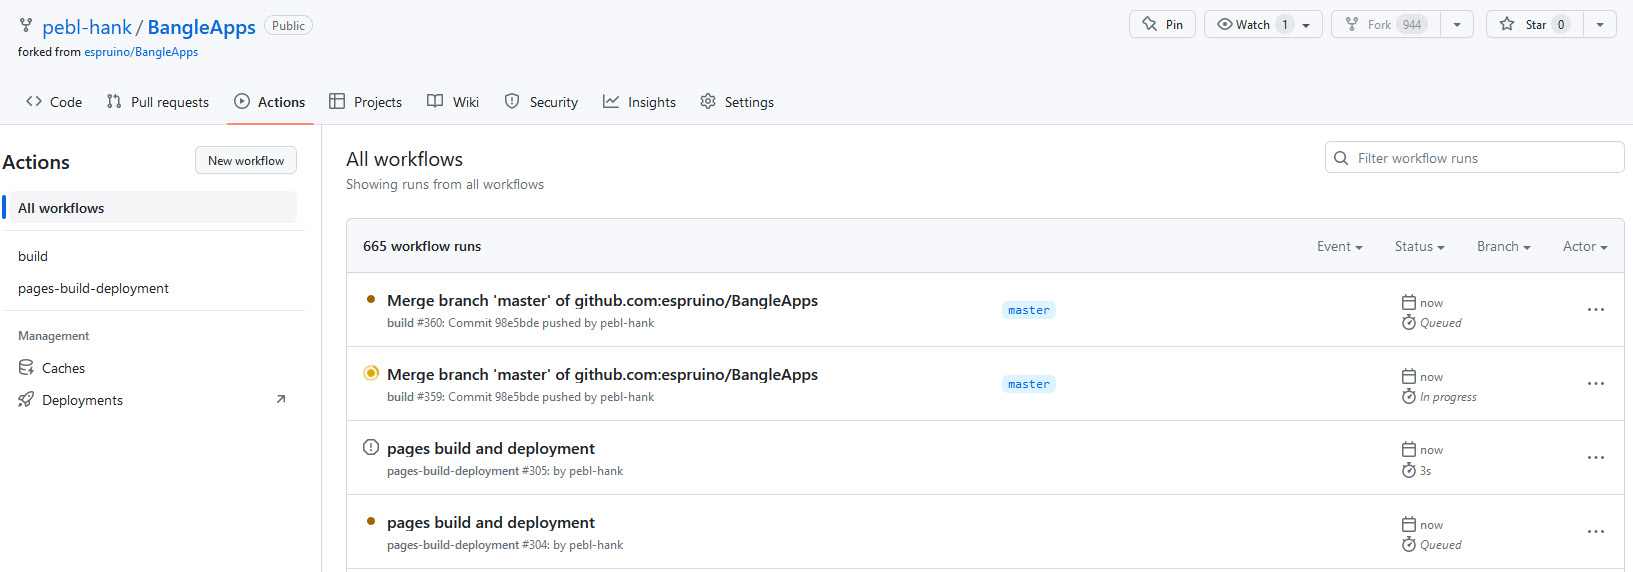
Task: Click 'Showing runs from all workflows' text
Action: [x=445, y=184]
